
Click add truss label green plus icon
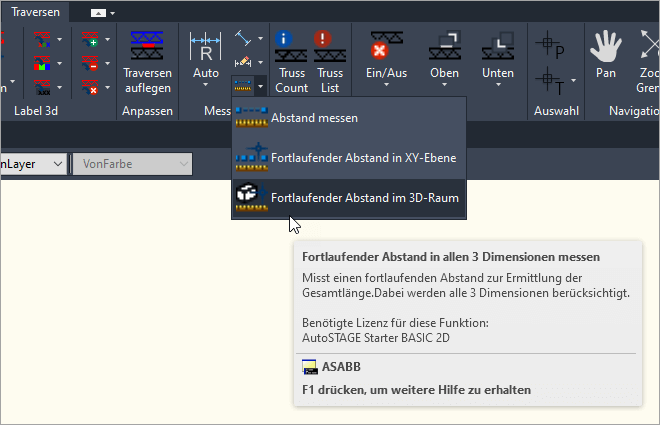tap(90, 40)
